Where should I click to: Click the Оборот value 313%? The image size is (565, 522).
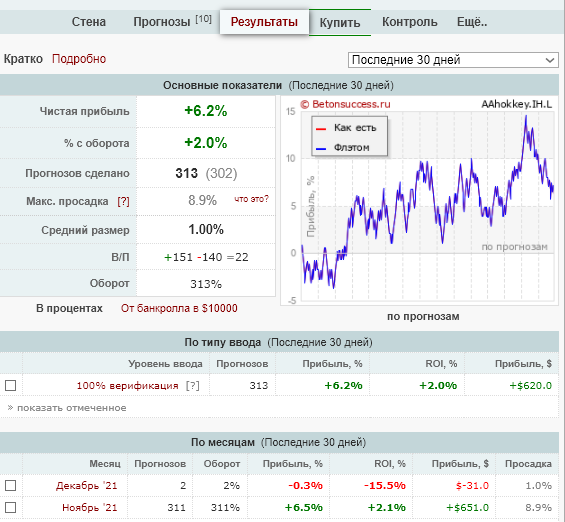click(206, 284)
